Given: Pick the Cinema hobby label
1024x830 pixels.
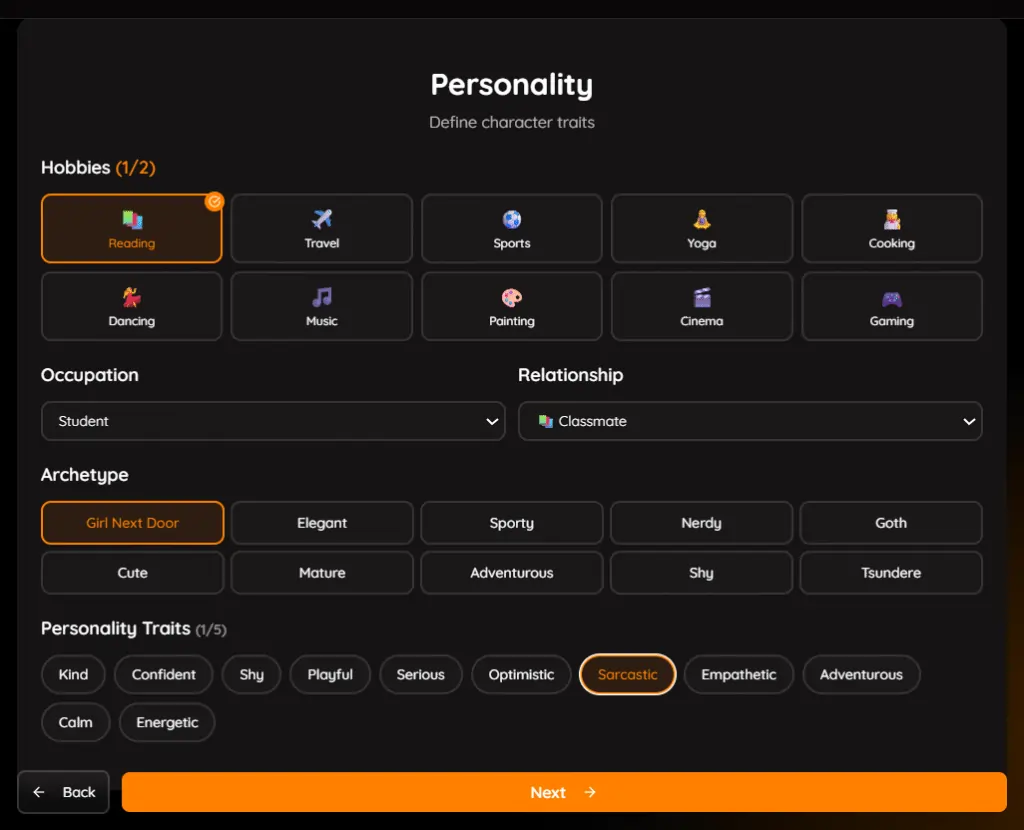Looking at the screenshot, I should (701, 321).
